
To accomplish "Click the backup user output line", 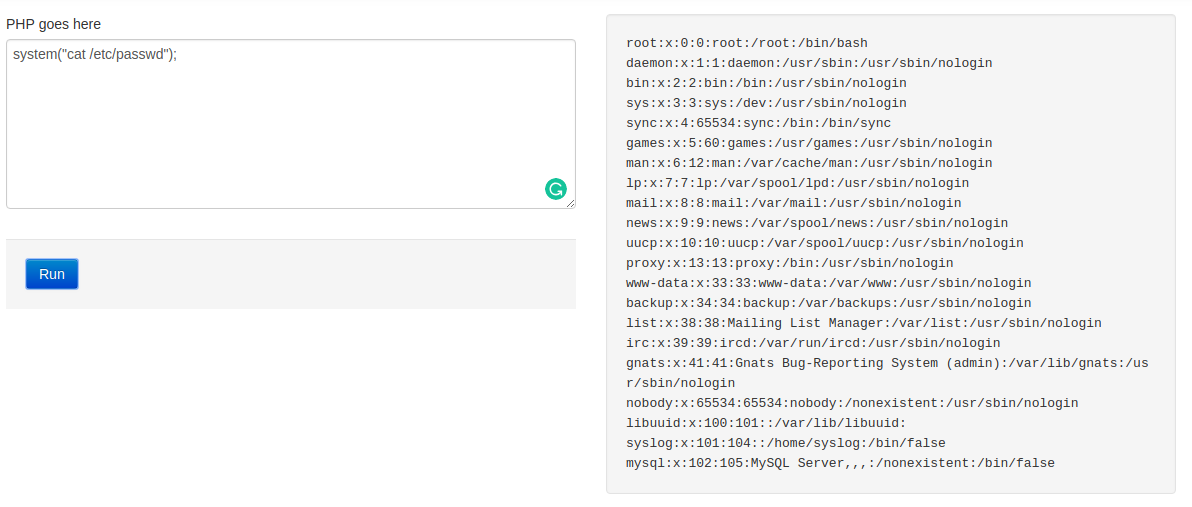I will [828, 303].
